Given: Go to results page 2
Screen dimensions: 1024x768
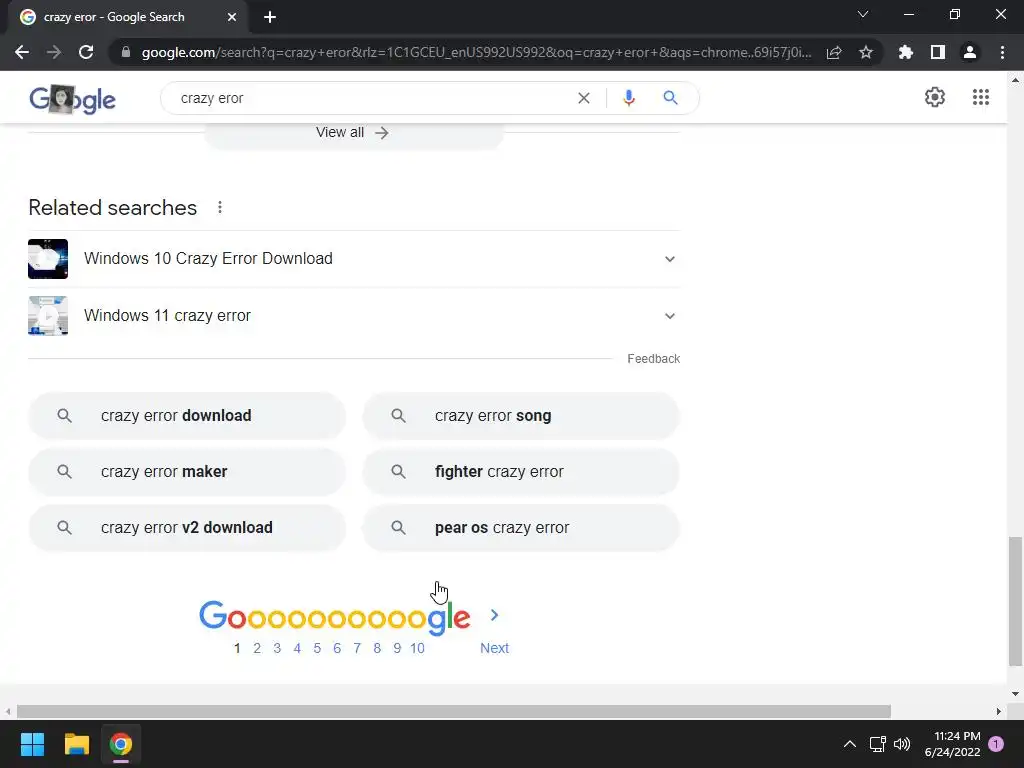Looking at the screenshot, I should click(x=257, y=648).
